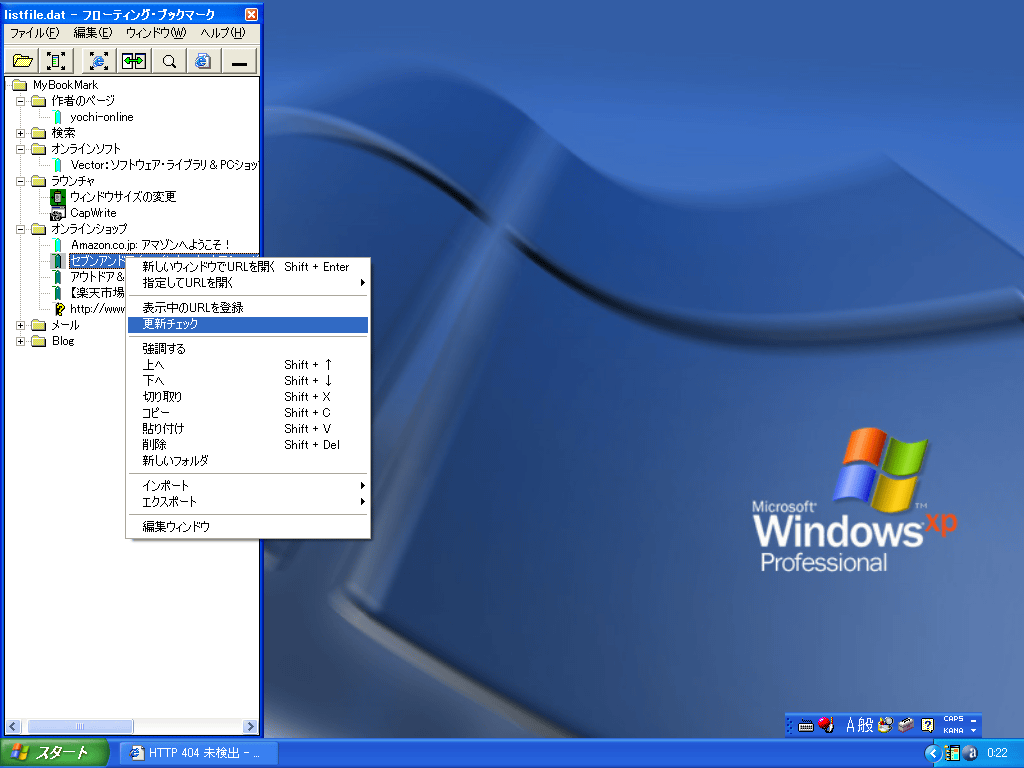Image resolution: width=1024 pixels, height=768 pixels.
Task: Minimize the language bar
Action: click(x=974, y=720)
